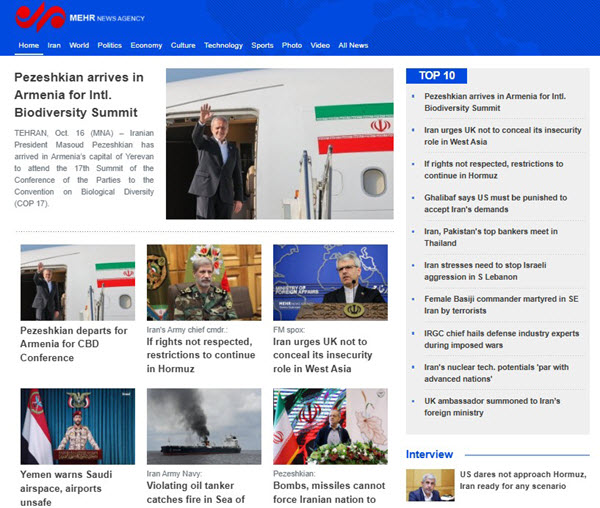Go to the Iran section

click(x=54, y=45)
